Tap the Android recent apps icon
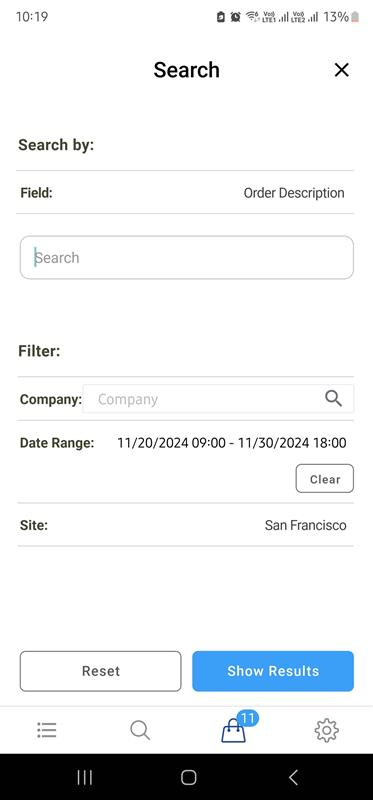 click(x=85, y=778)
